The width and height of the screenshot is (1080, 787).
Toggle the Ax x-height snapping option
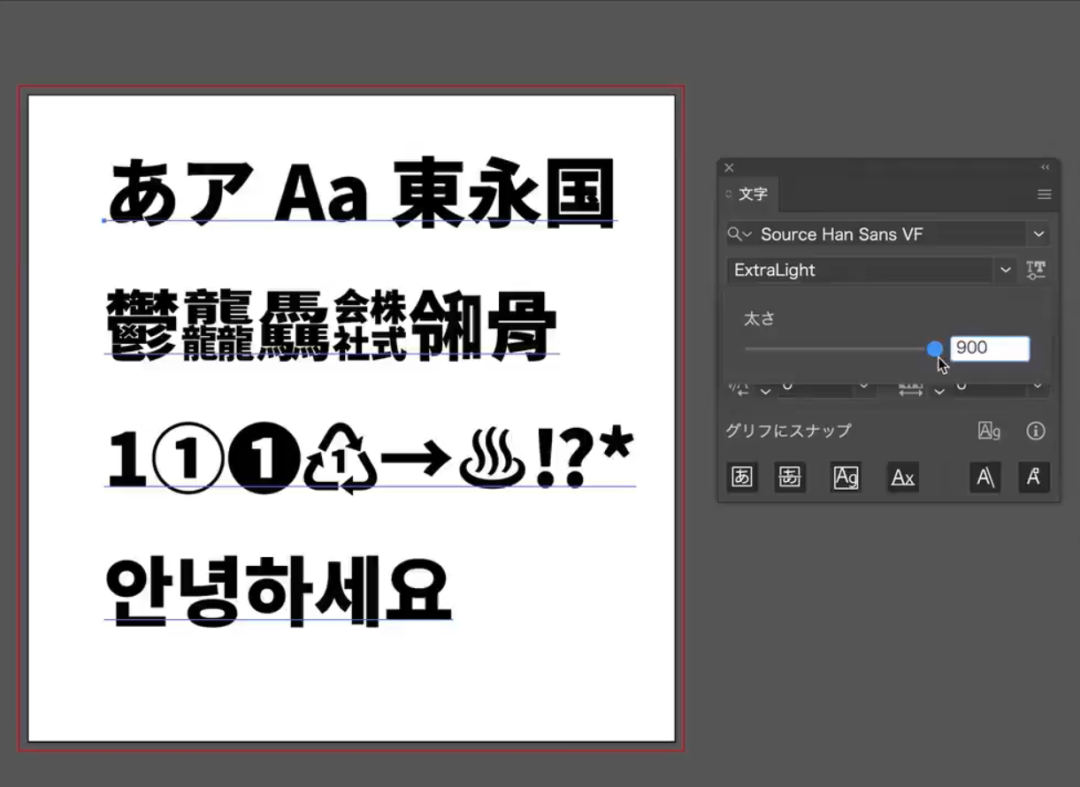click(903, 477)
